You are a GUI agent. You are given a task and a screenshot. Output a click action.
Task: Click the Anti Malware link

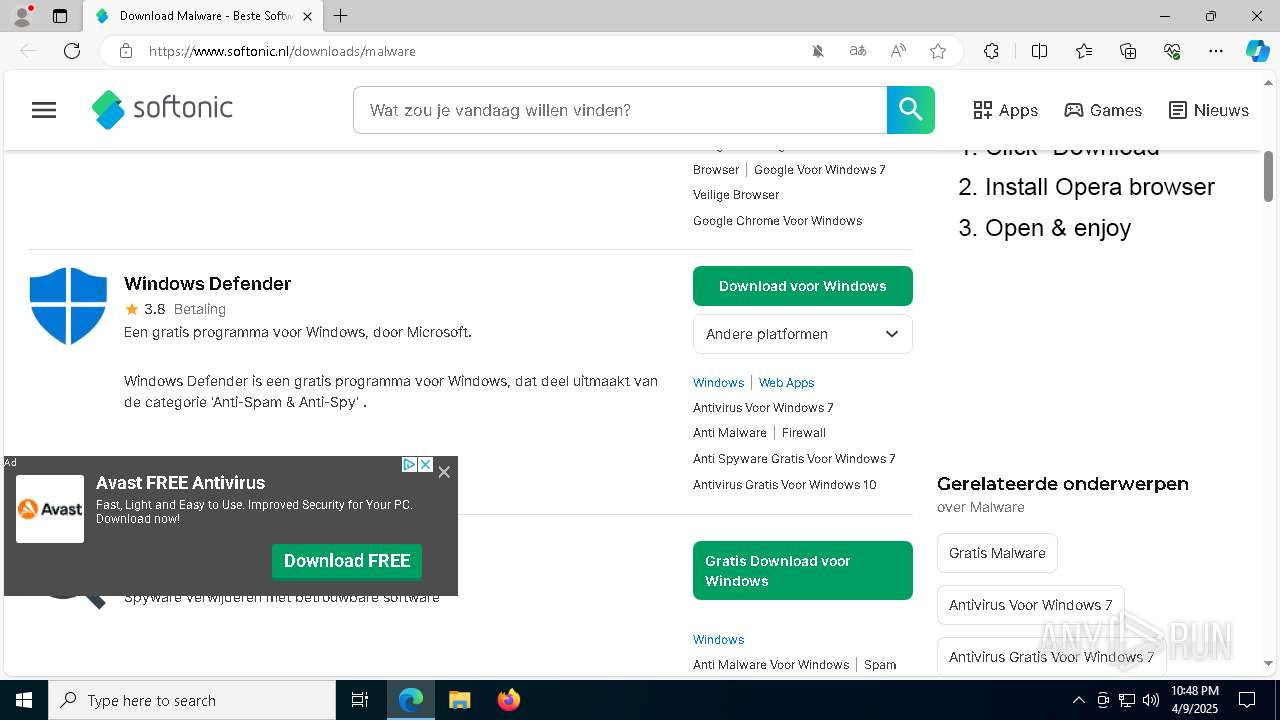pyautogui.click(x=730, y=433)
